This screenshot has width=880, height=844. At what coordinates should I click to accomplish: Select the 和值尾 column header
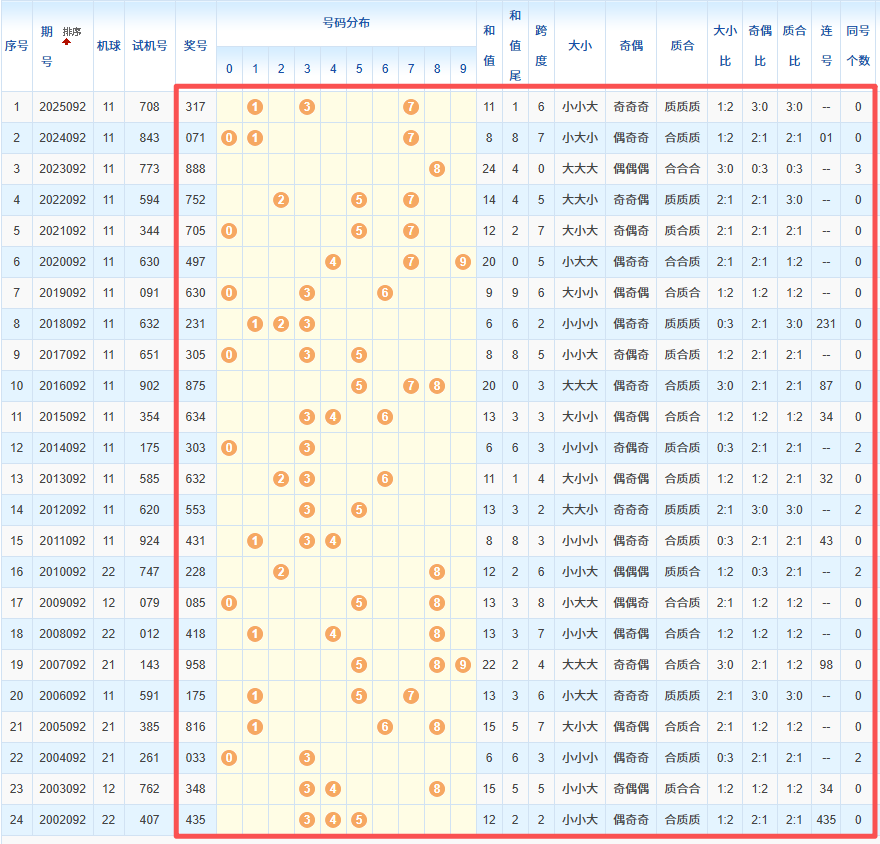(514, 45)
